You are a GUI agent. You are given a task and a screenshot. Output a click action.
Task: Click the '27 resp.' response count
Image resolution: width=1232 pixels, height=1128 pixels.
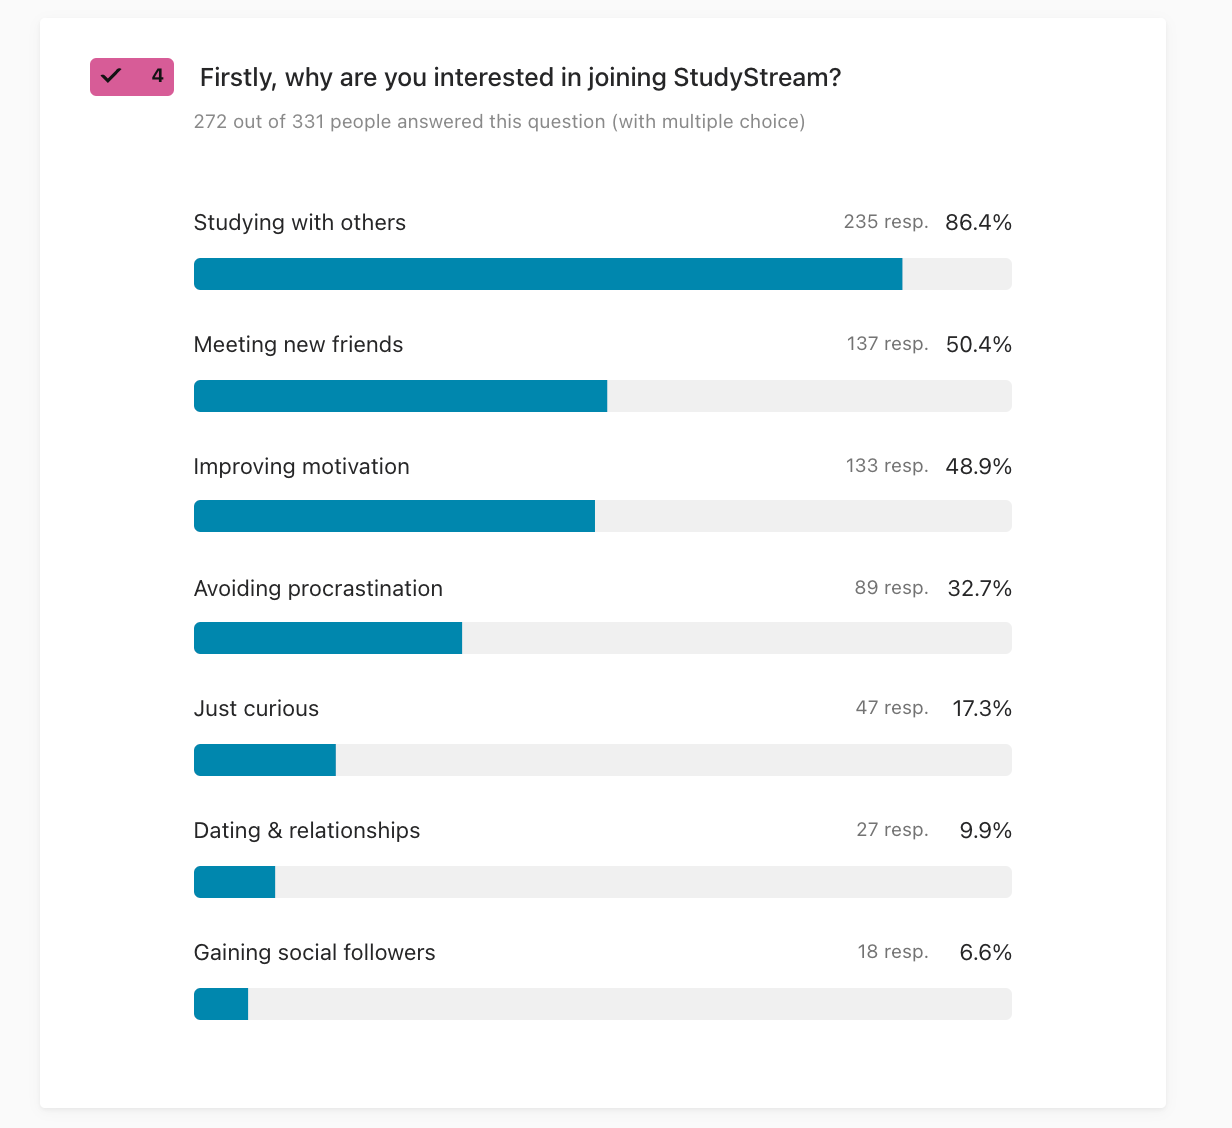892,830
